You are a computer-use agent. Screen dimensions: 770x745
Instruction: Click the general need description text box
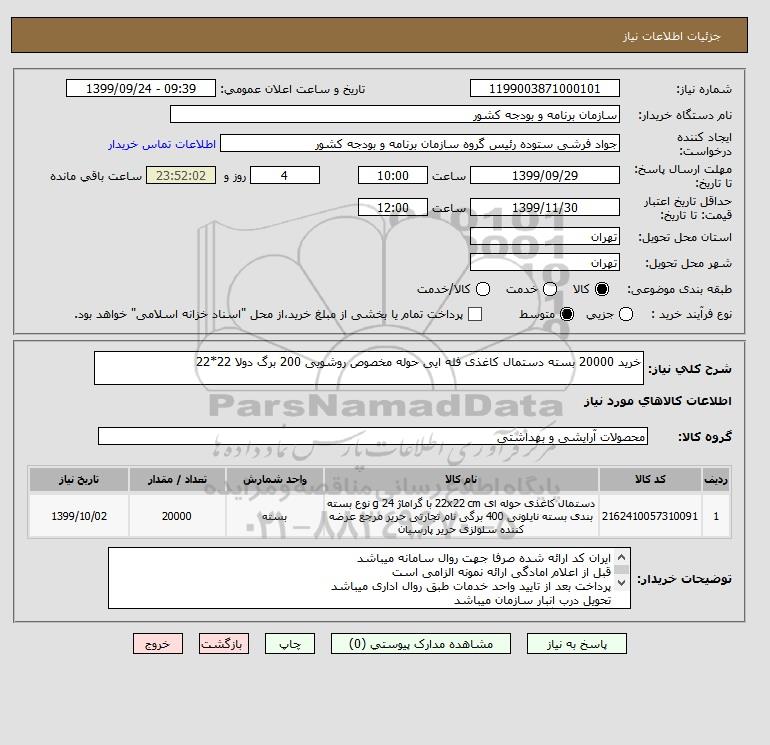[369, 368]
